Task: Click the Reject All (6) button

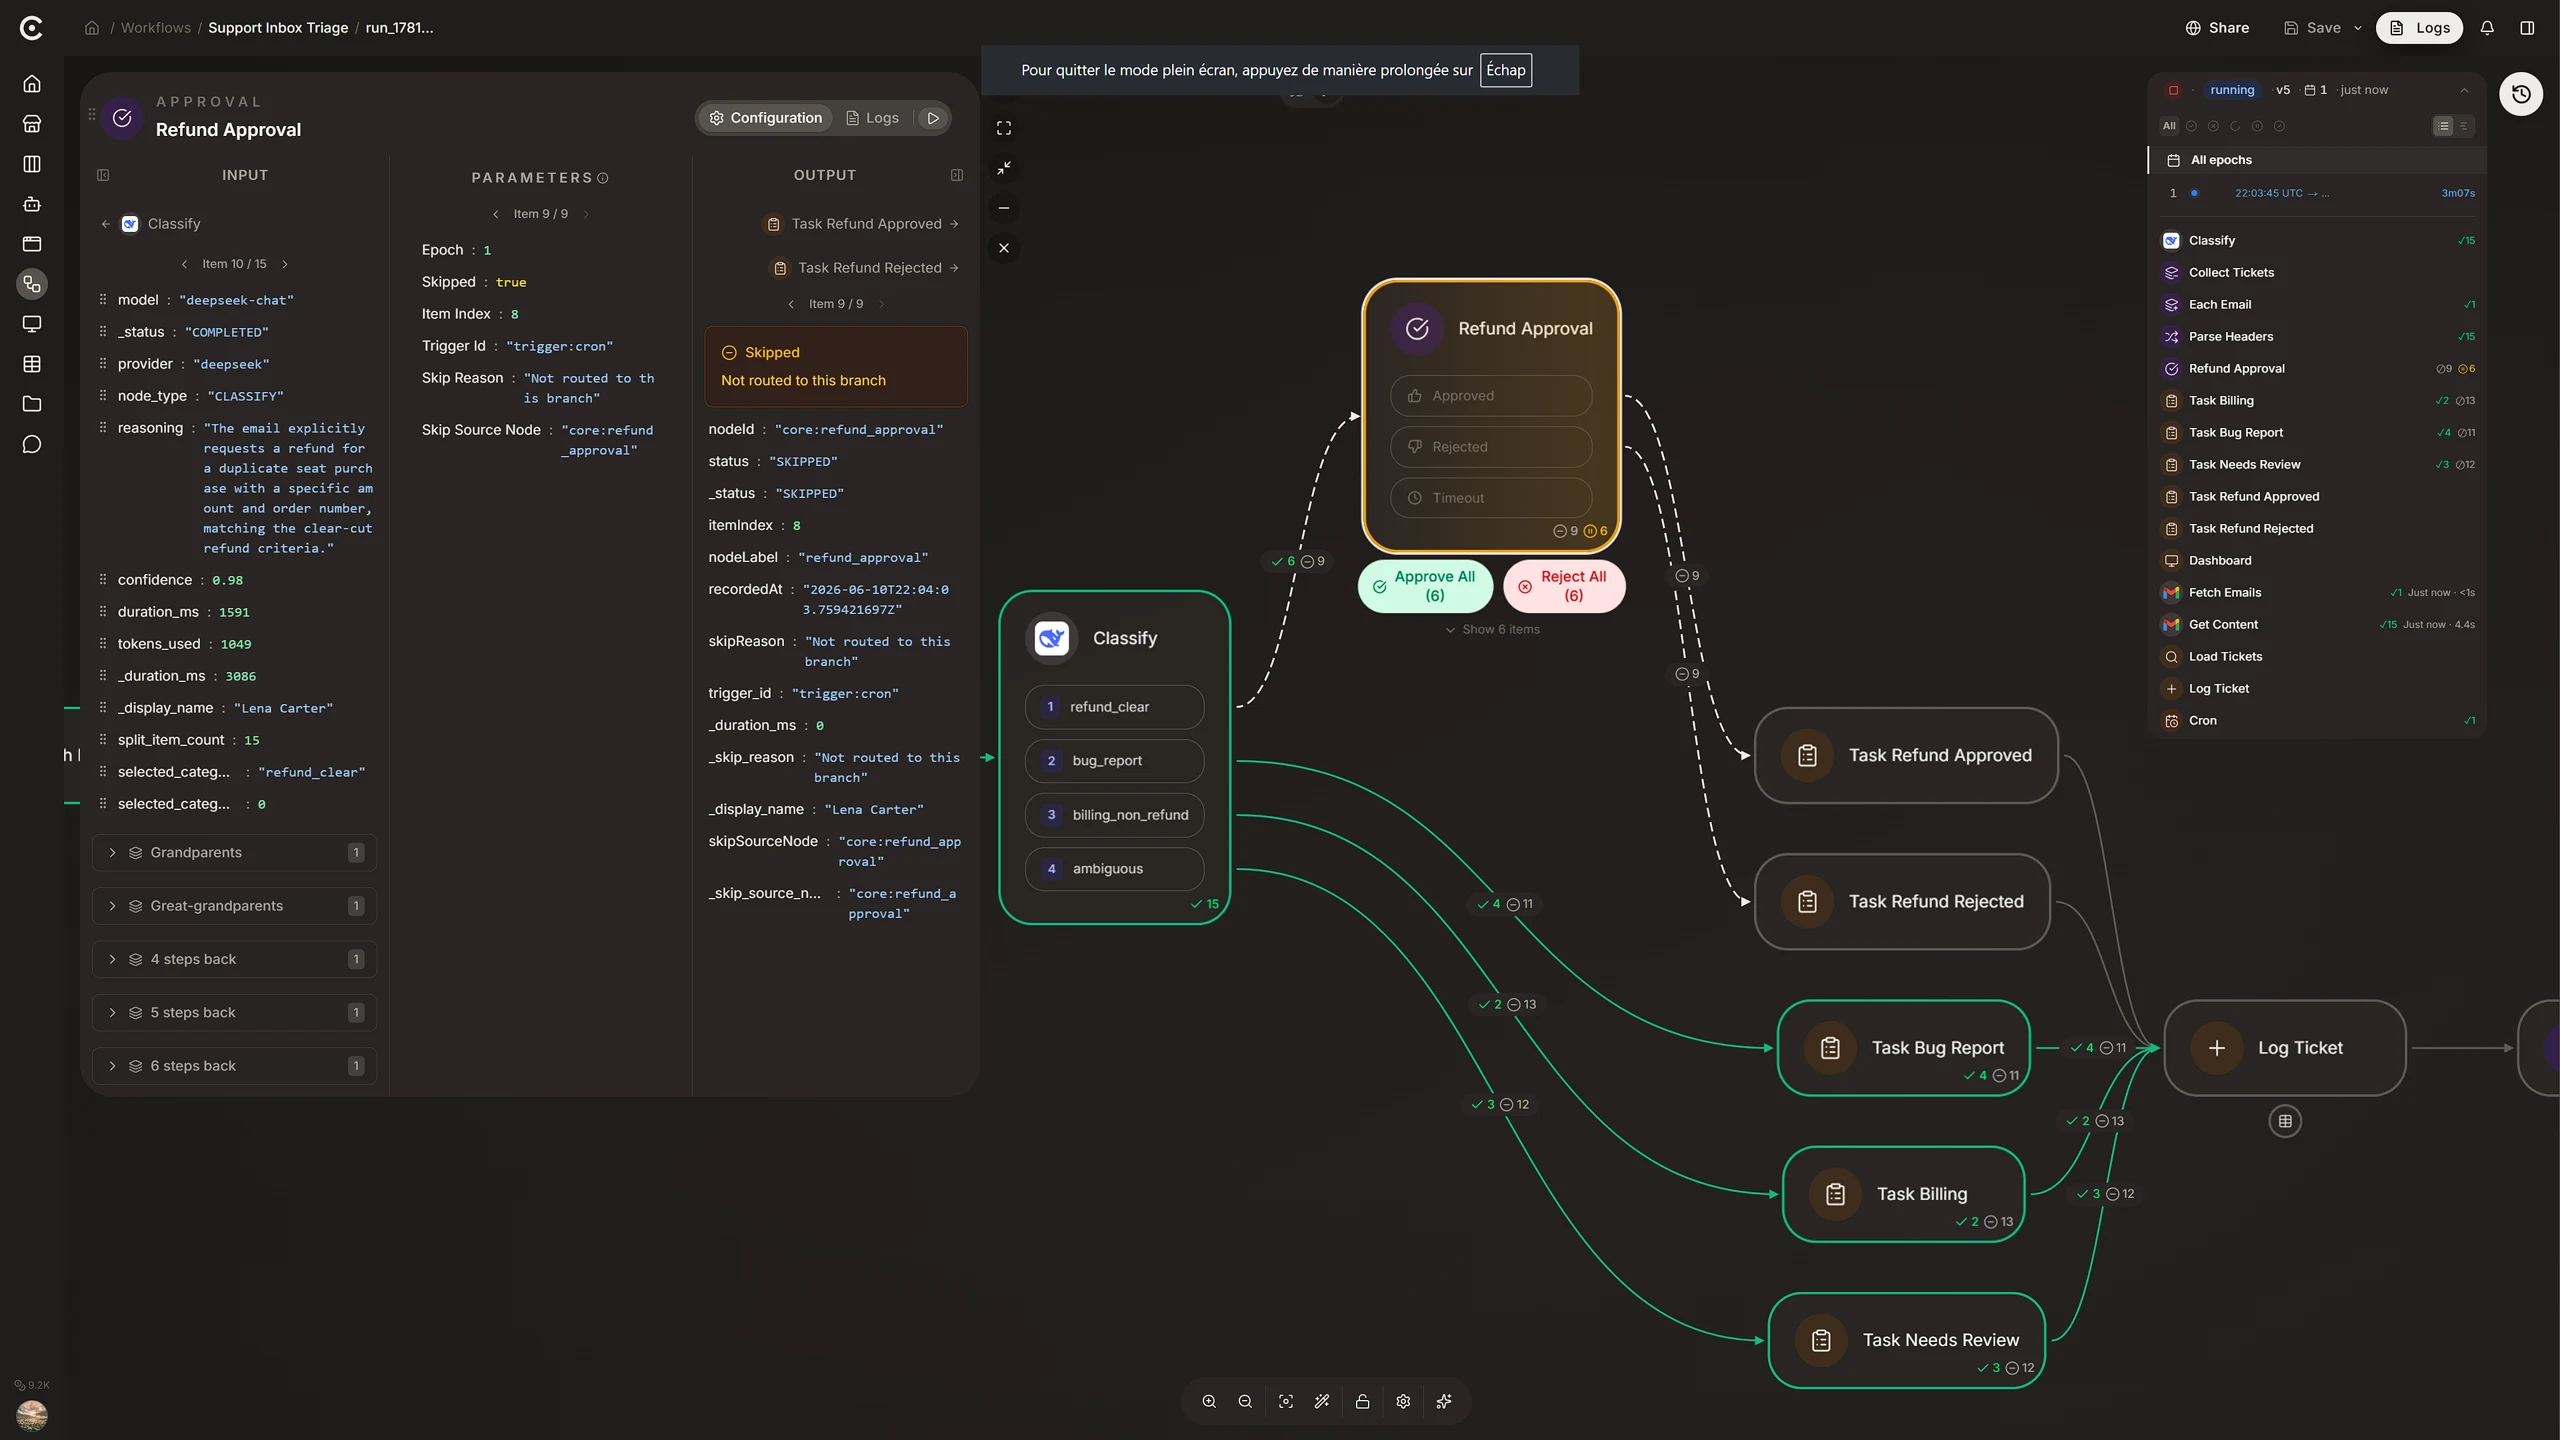Action: point(1564,586)
